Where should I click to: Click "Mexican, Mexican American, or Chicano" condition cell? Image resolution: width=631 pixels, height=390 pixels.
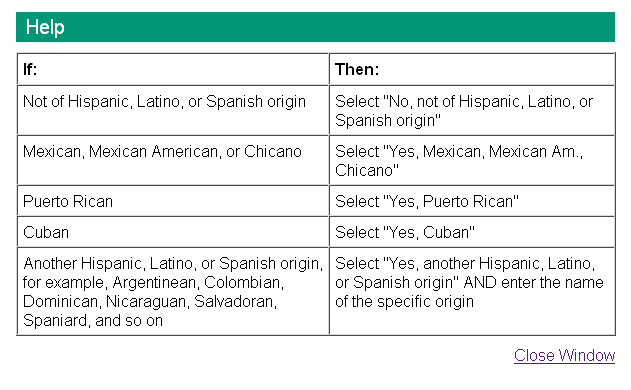click(173, 160)
